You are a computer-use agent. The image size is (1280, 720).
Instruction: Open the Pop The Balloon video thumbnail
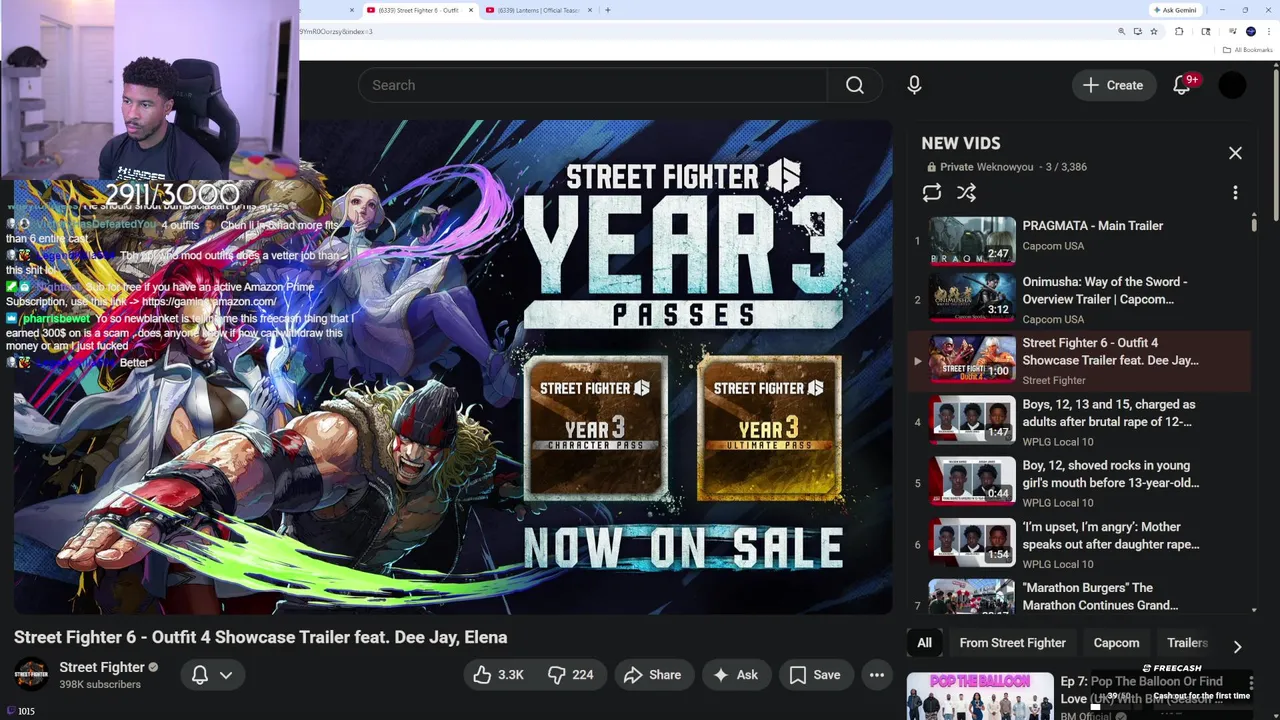(x=980, y=696)
